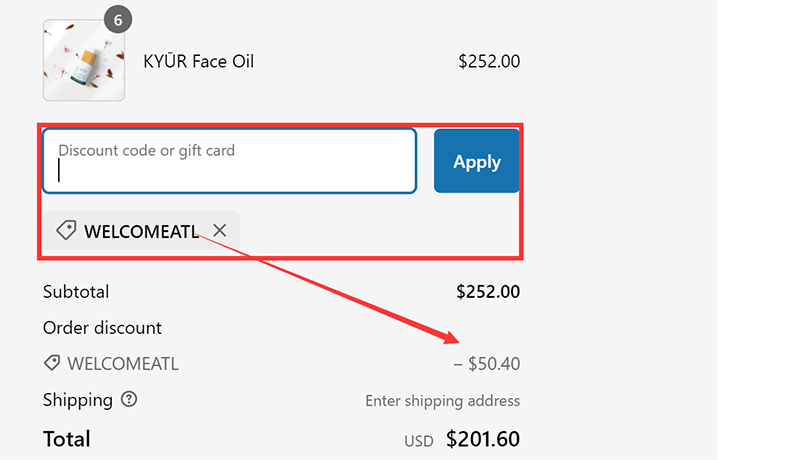The image size is (800, 460).
Task: Click the tag icon inside the discount chip
Action: point(66,231)
